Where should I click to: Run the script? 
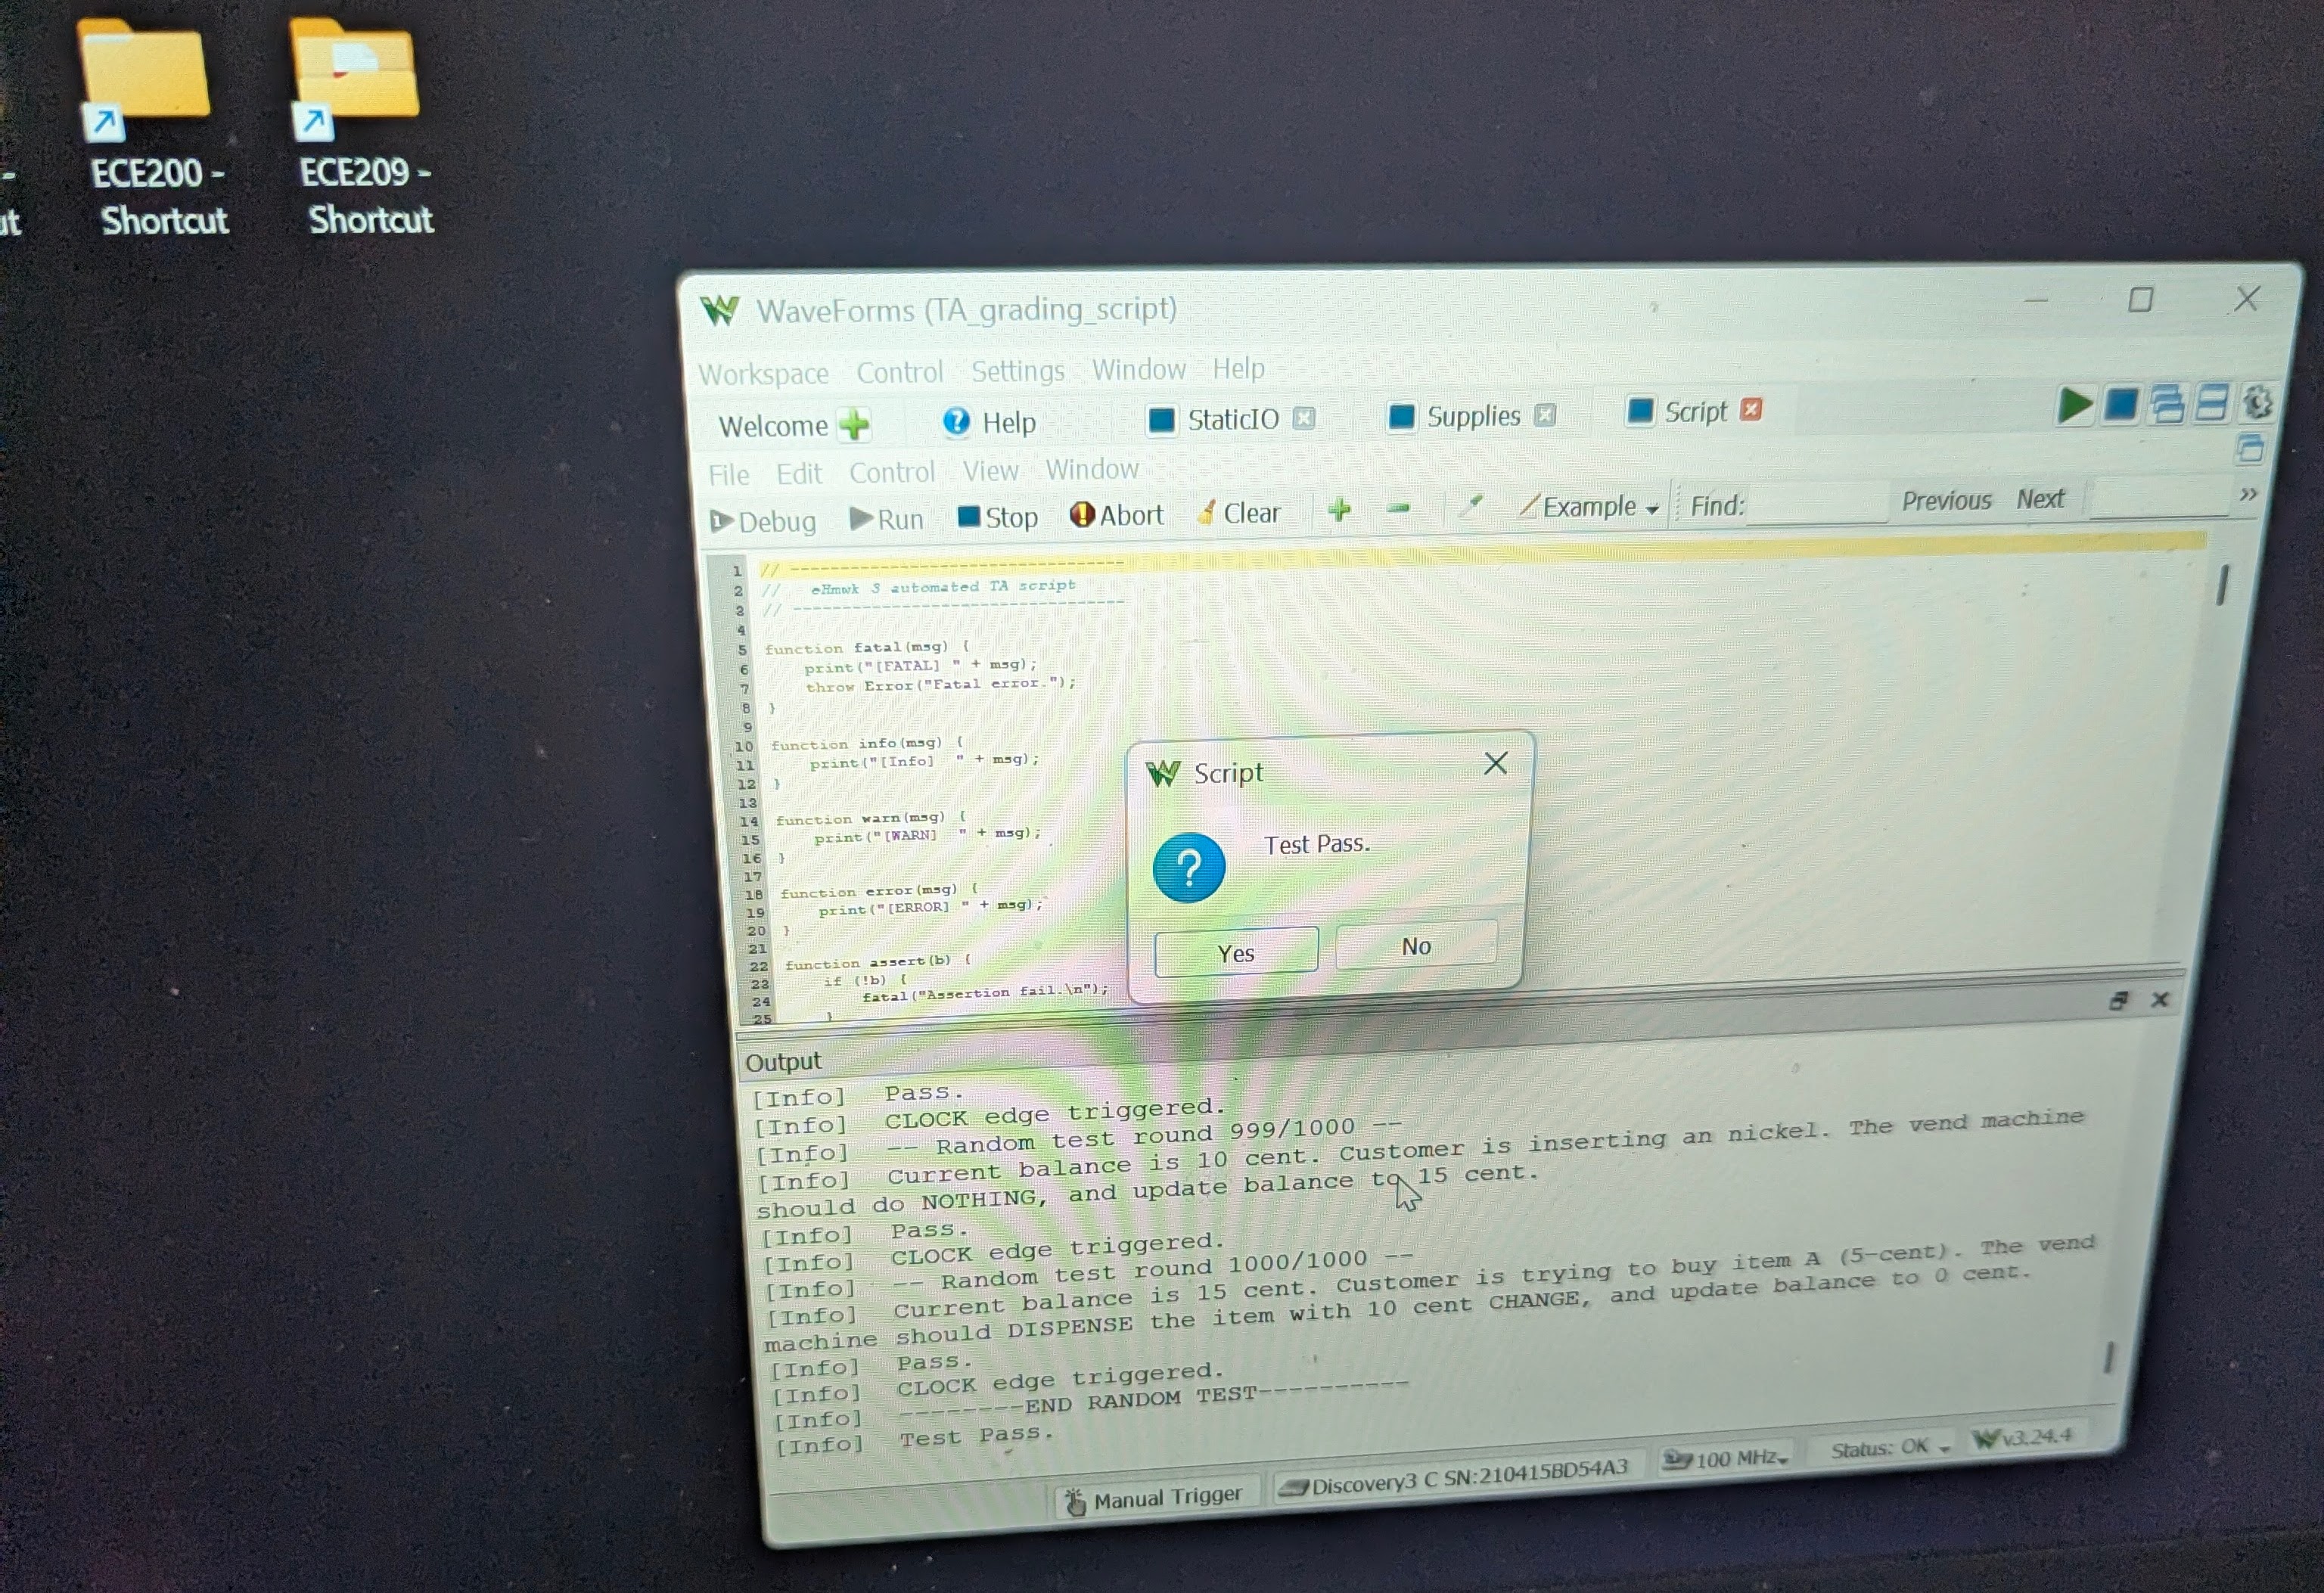887,519
